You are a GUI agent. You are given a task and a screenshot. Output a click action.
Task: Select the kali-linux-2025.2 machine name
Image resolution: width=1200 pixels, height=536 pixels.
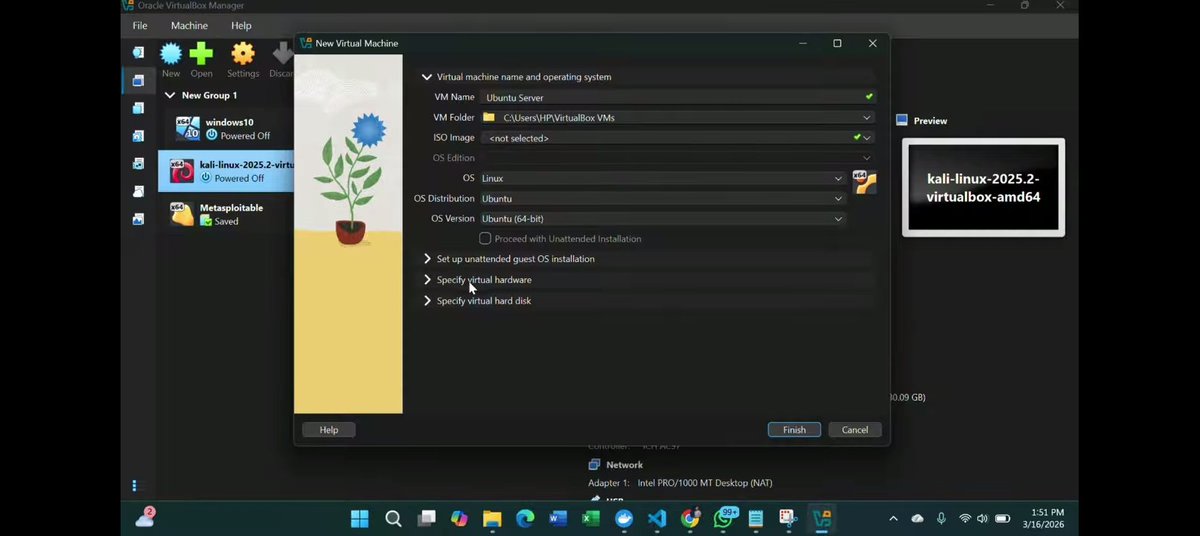(246, 164)
